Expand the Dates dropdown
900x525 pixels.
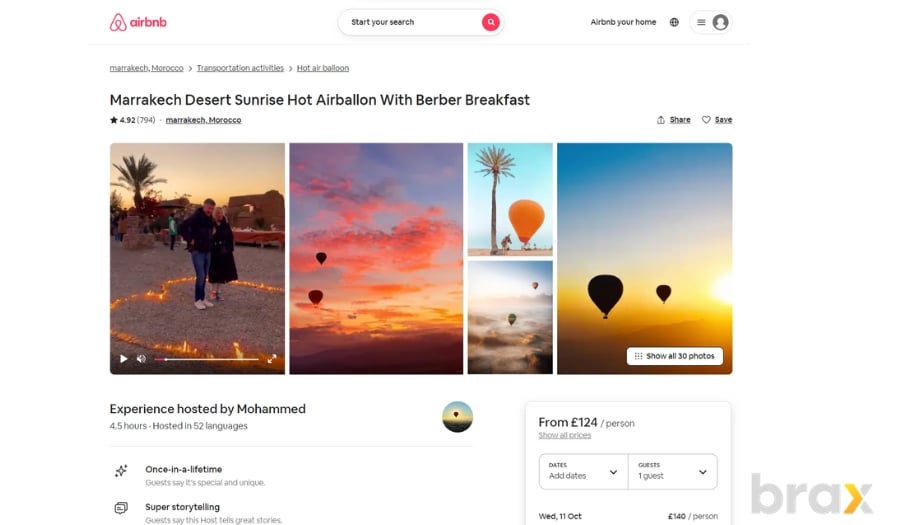pos(583,472)
